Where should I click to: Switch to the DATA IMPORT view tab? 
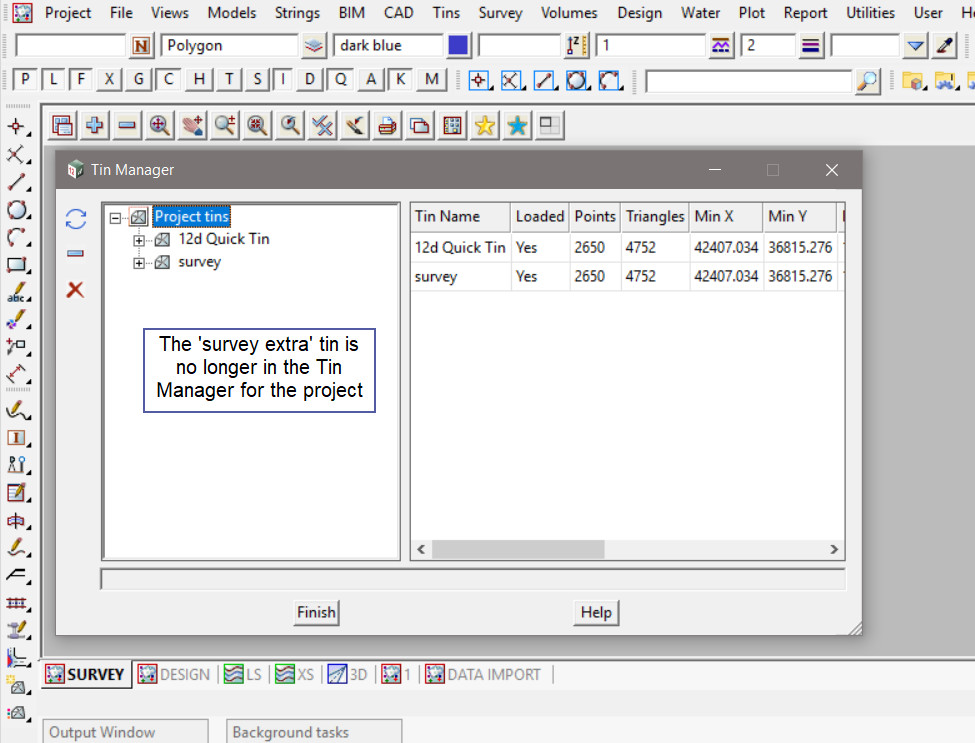[x=483, y=675]
